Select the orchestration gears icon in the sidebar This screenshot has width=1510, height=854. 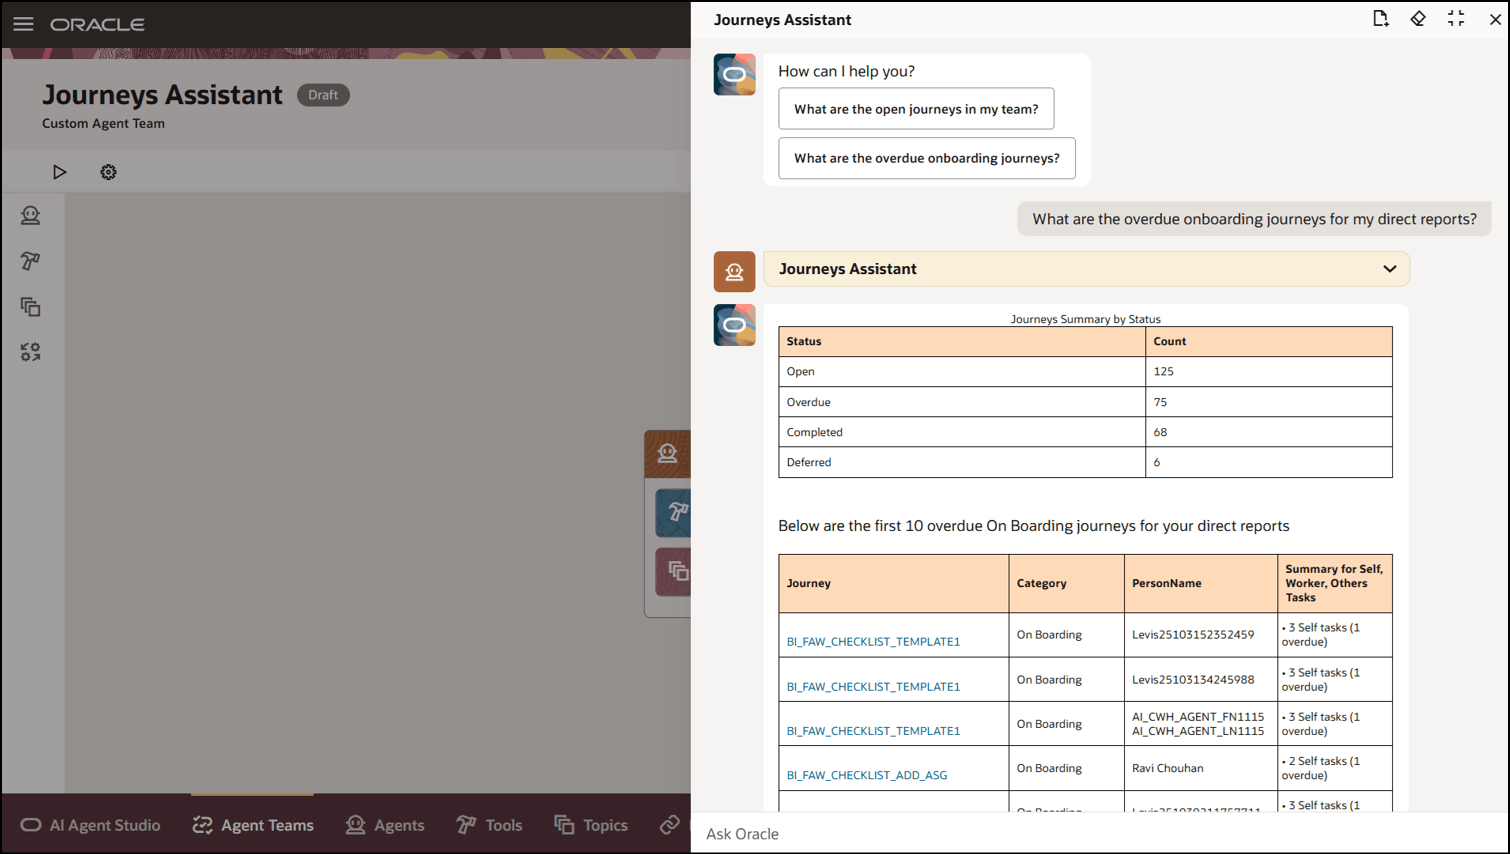click(x=30, y=351)
